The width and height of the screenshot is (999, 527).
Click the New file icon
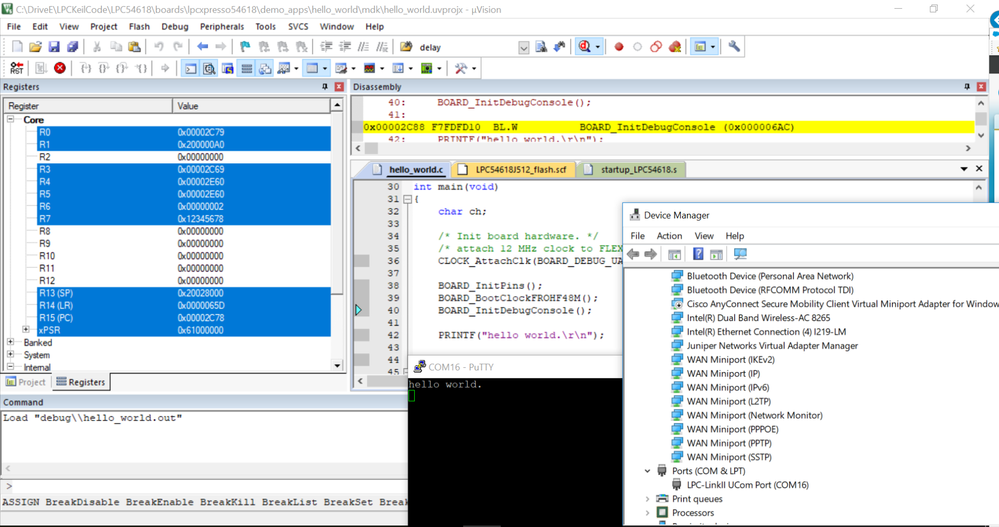point(17,47)
